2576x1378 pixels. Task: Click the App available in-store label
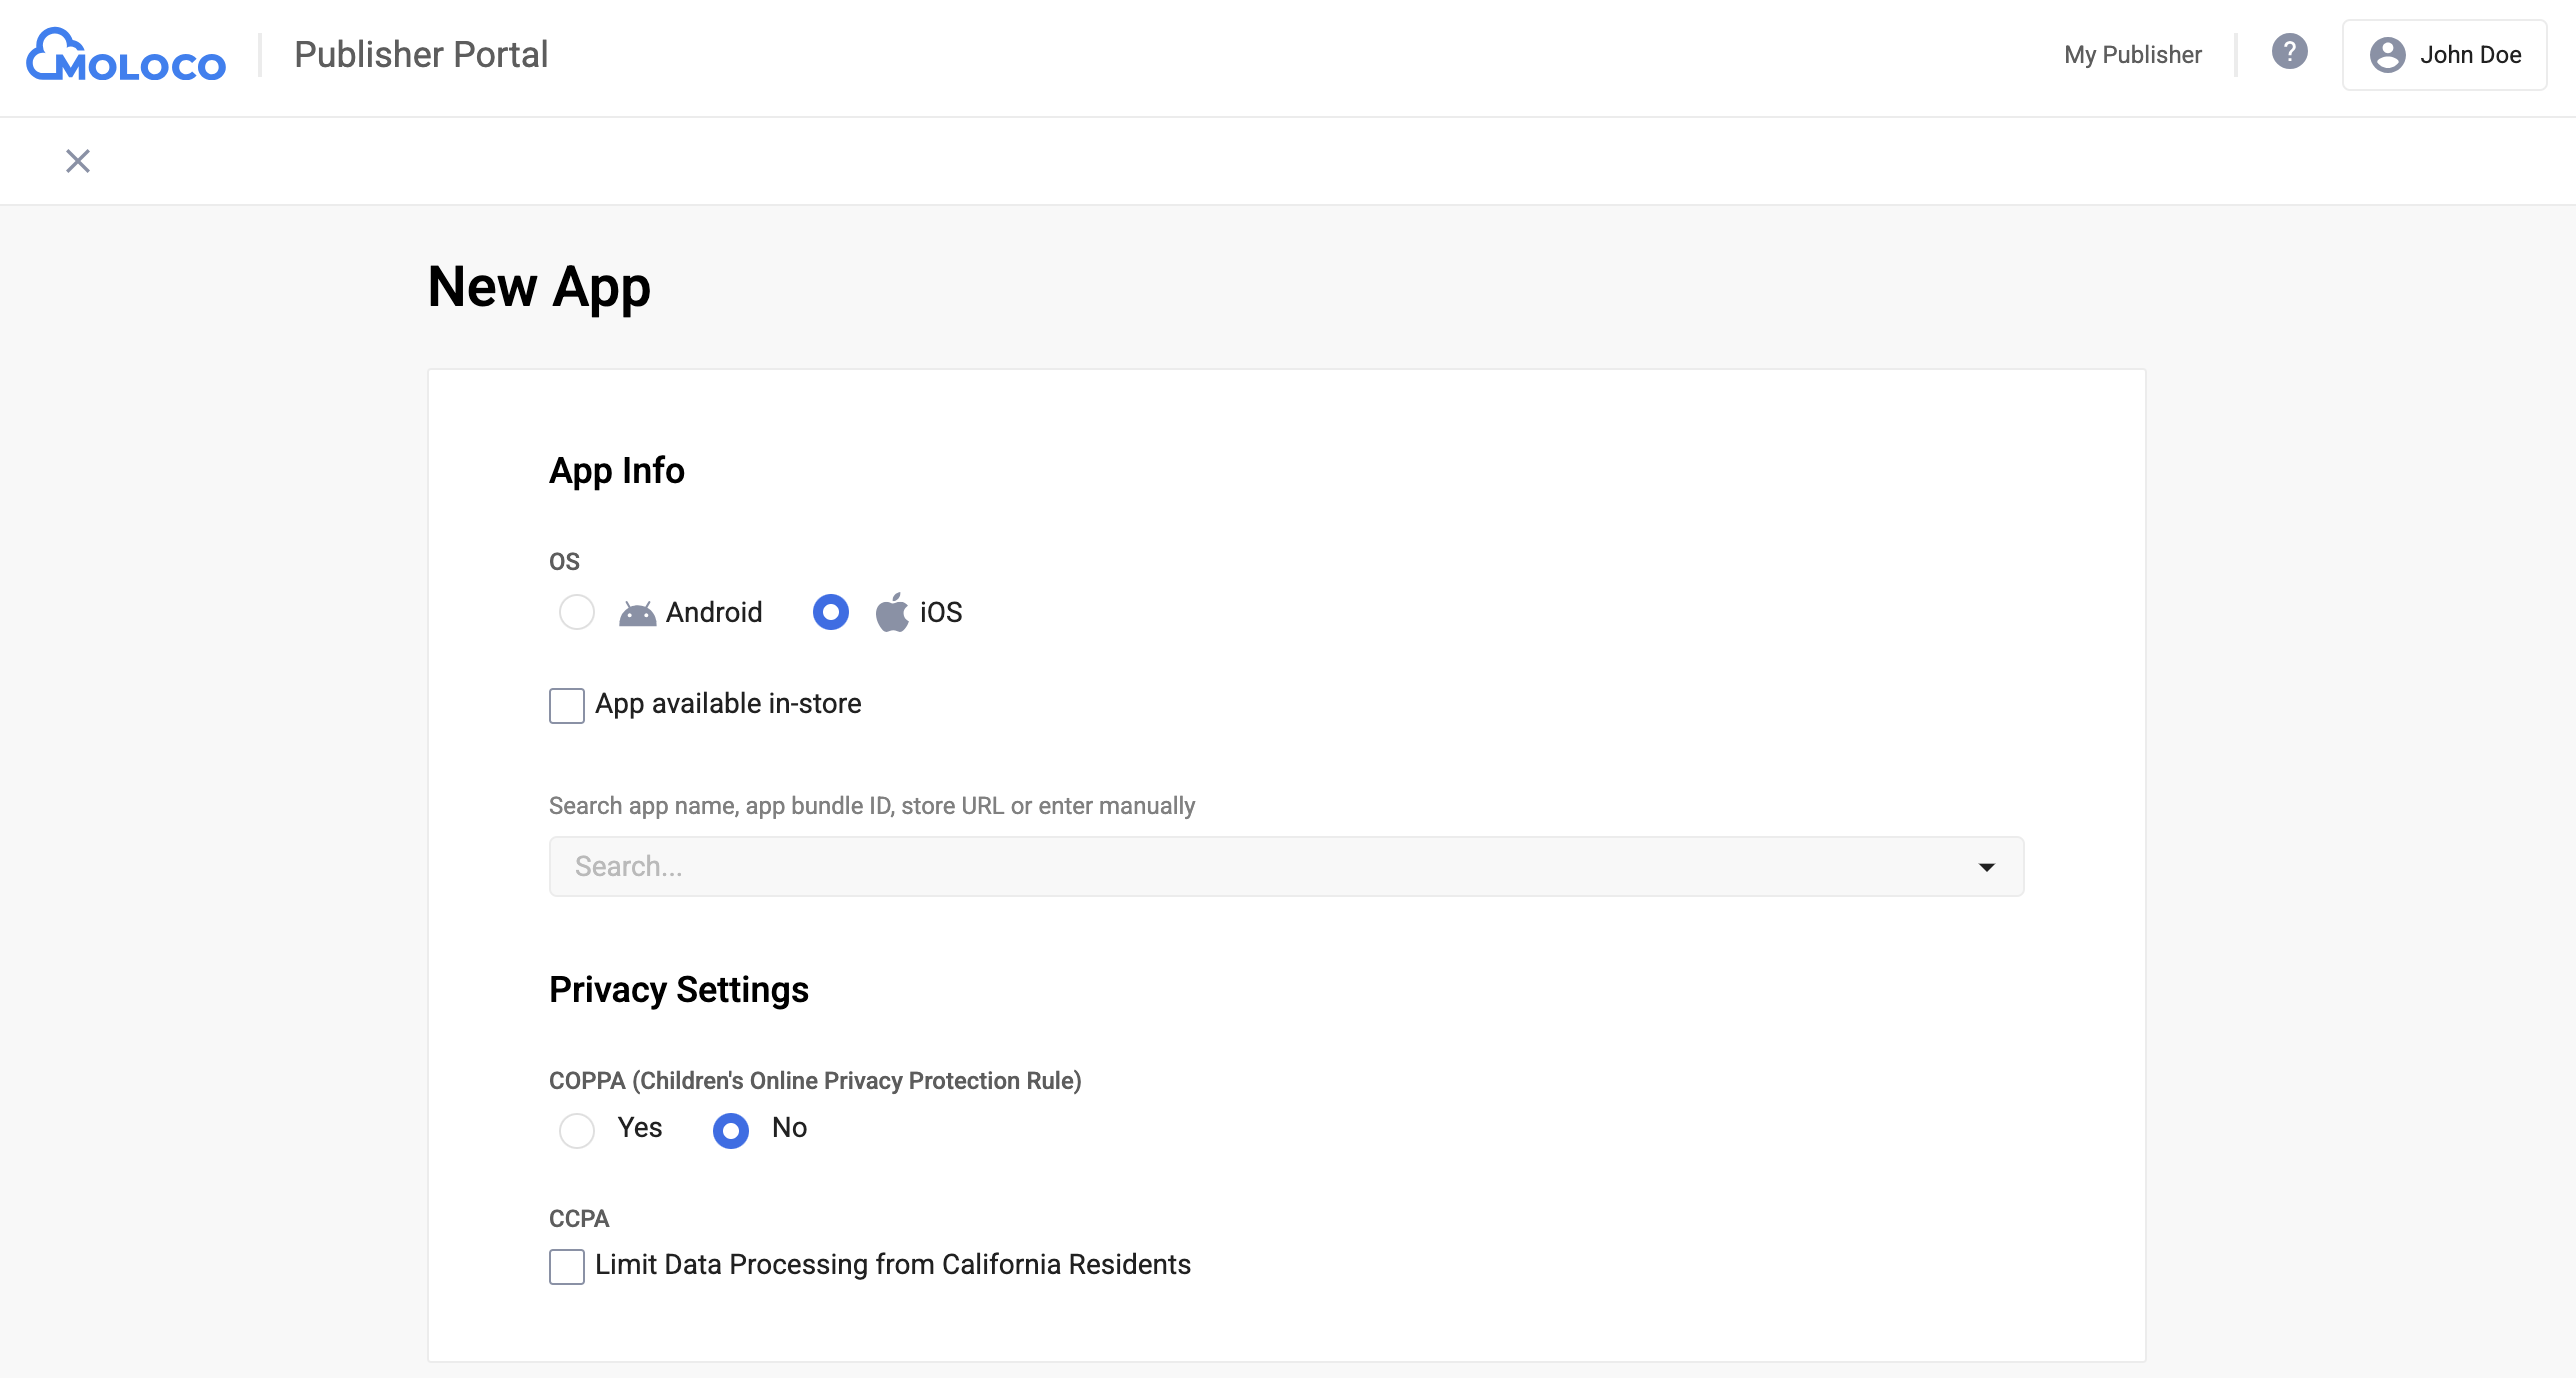coord(728,704)
